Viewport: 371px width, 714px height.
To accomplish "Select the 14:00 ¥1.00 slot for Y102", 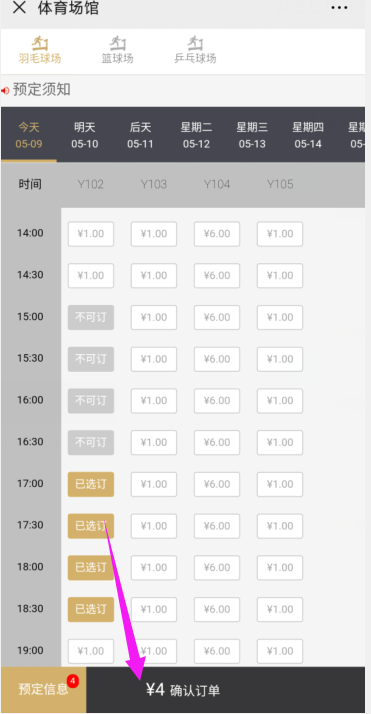I will [x=91, y=234].
